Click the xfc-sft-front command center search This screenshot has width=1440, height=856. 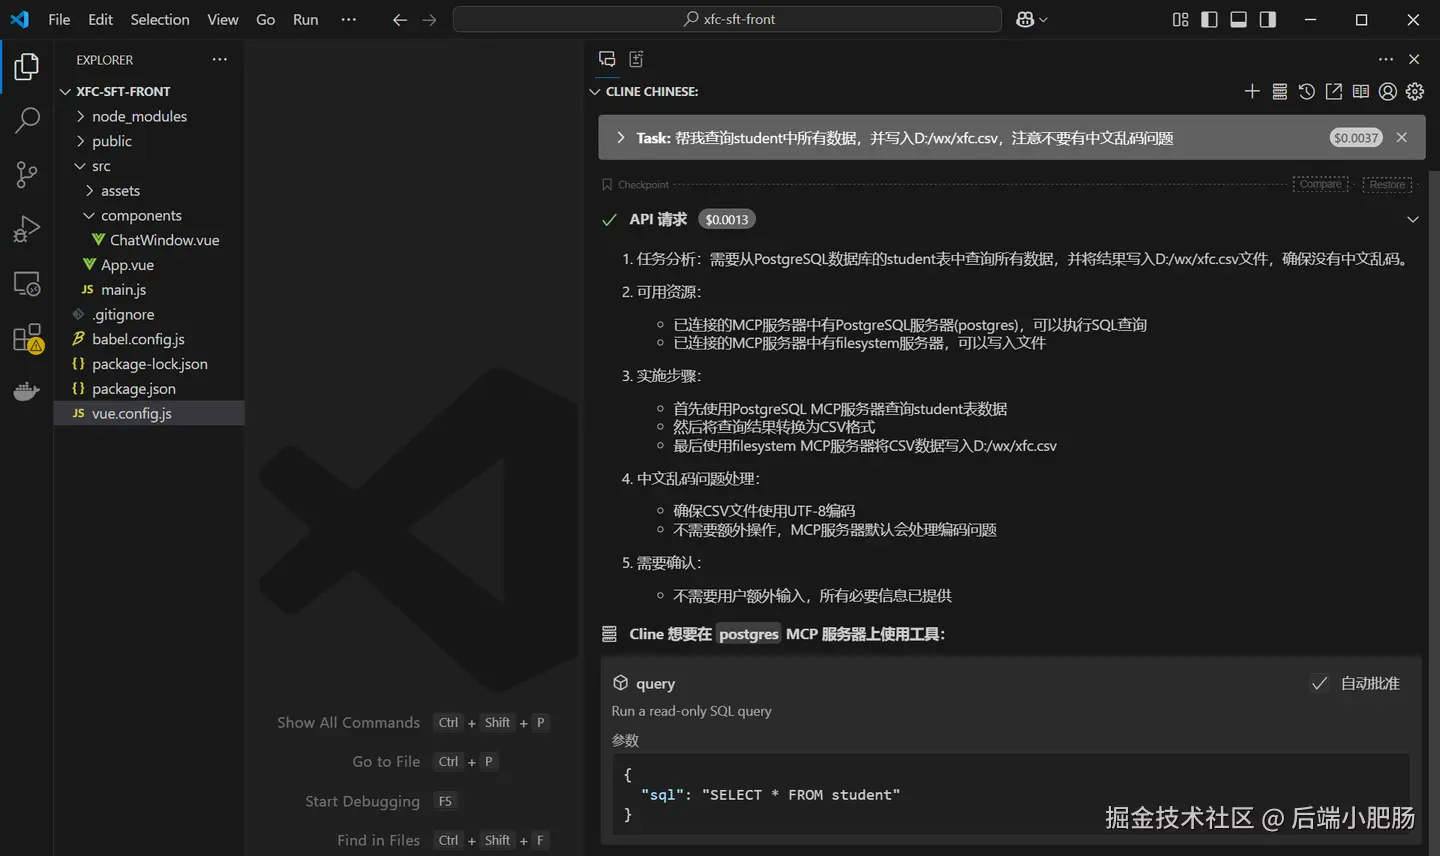pos(727,19)
